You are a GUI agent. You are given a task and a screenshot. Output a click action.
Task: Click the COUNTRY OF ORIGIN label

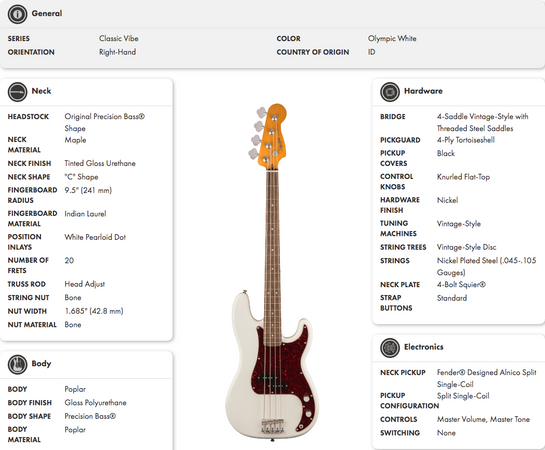coord(313,52)
